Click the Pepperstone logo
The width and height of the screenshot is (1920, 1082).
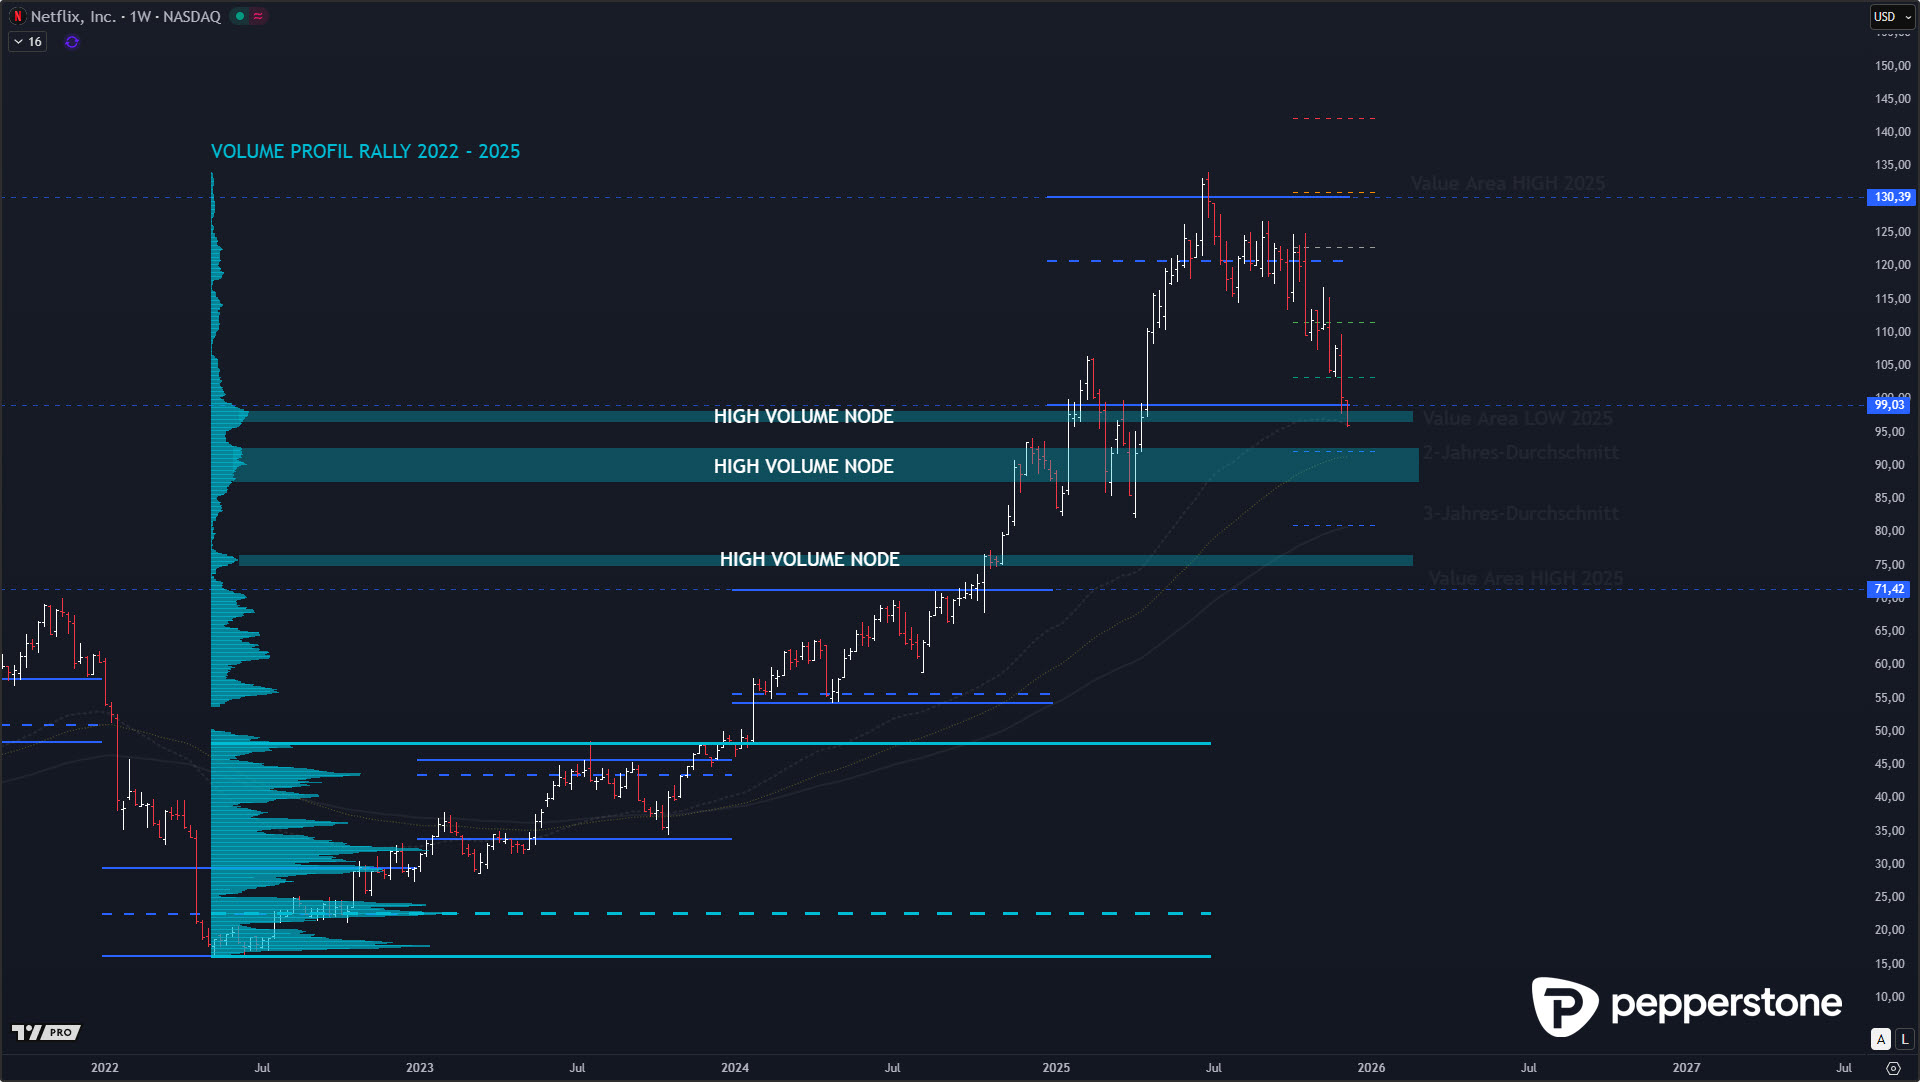[x=1686, y=1005]
